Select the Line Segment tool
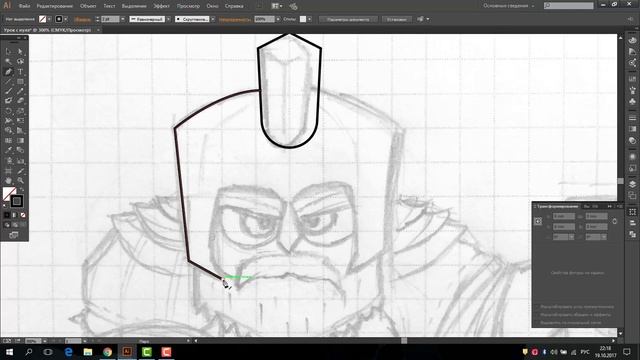The height and width of the screenshot is (360, 640). point(9,81)
